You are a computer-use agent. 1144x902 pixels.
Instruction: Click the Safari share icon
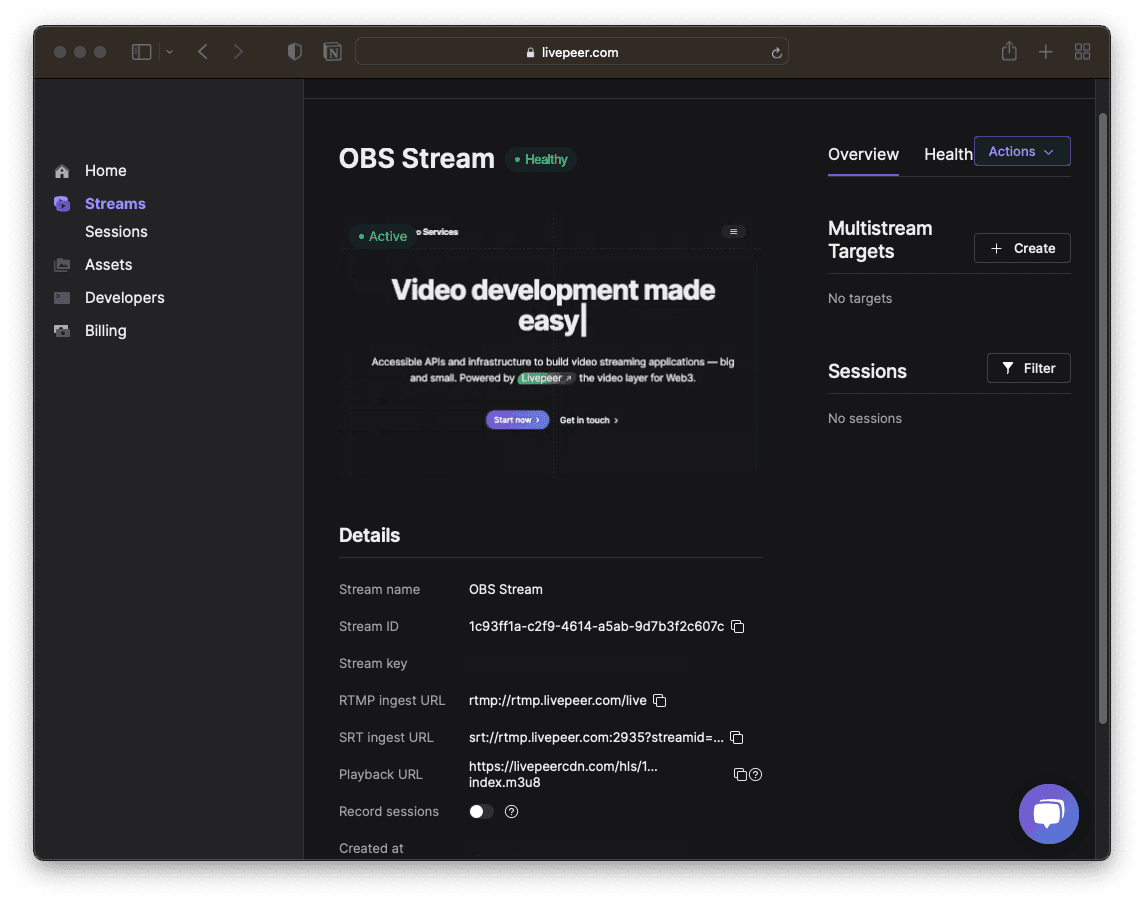[1009, 52]
